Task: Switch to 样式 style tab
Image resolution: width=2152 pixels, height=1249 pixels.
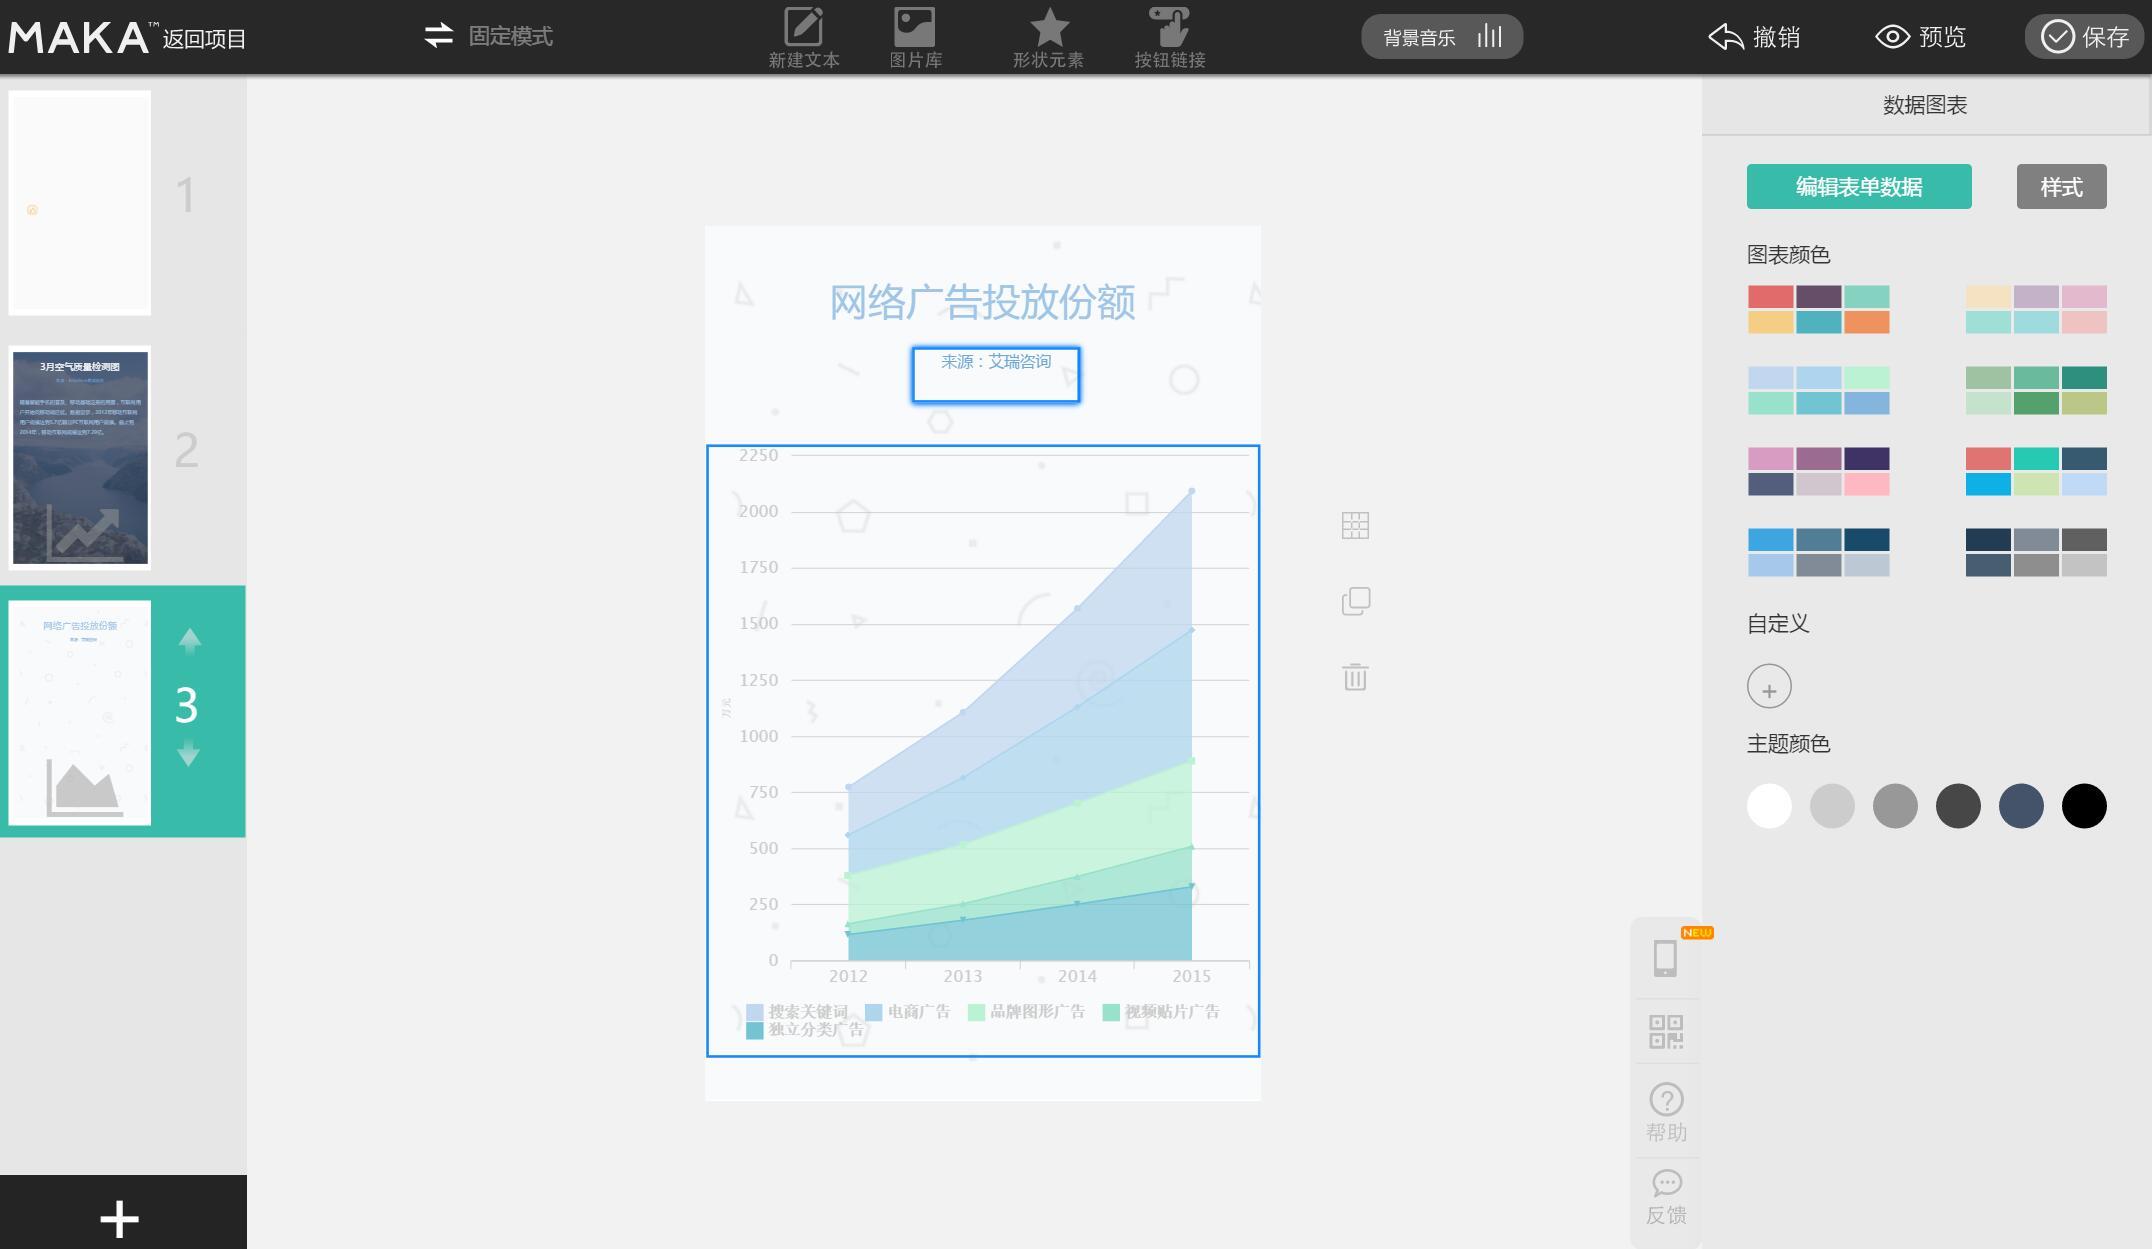Action: [2061, 187]
